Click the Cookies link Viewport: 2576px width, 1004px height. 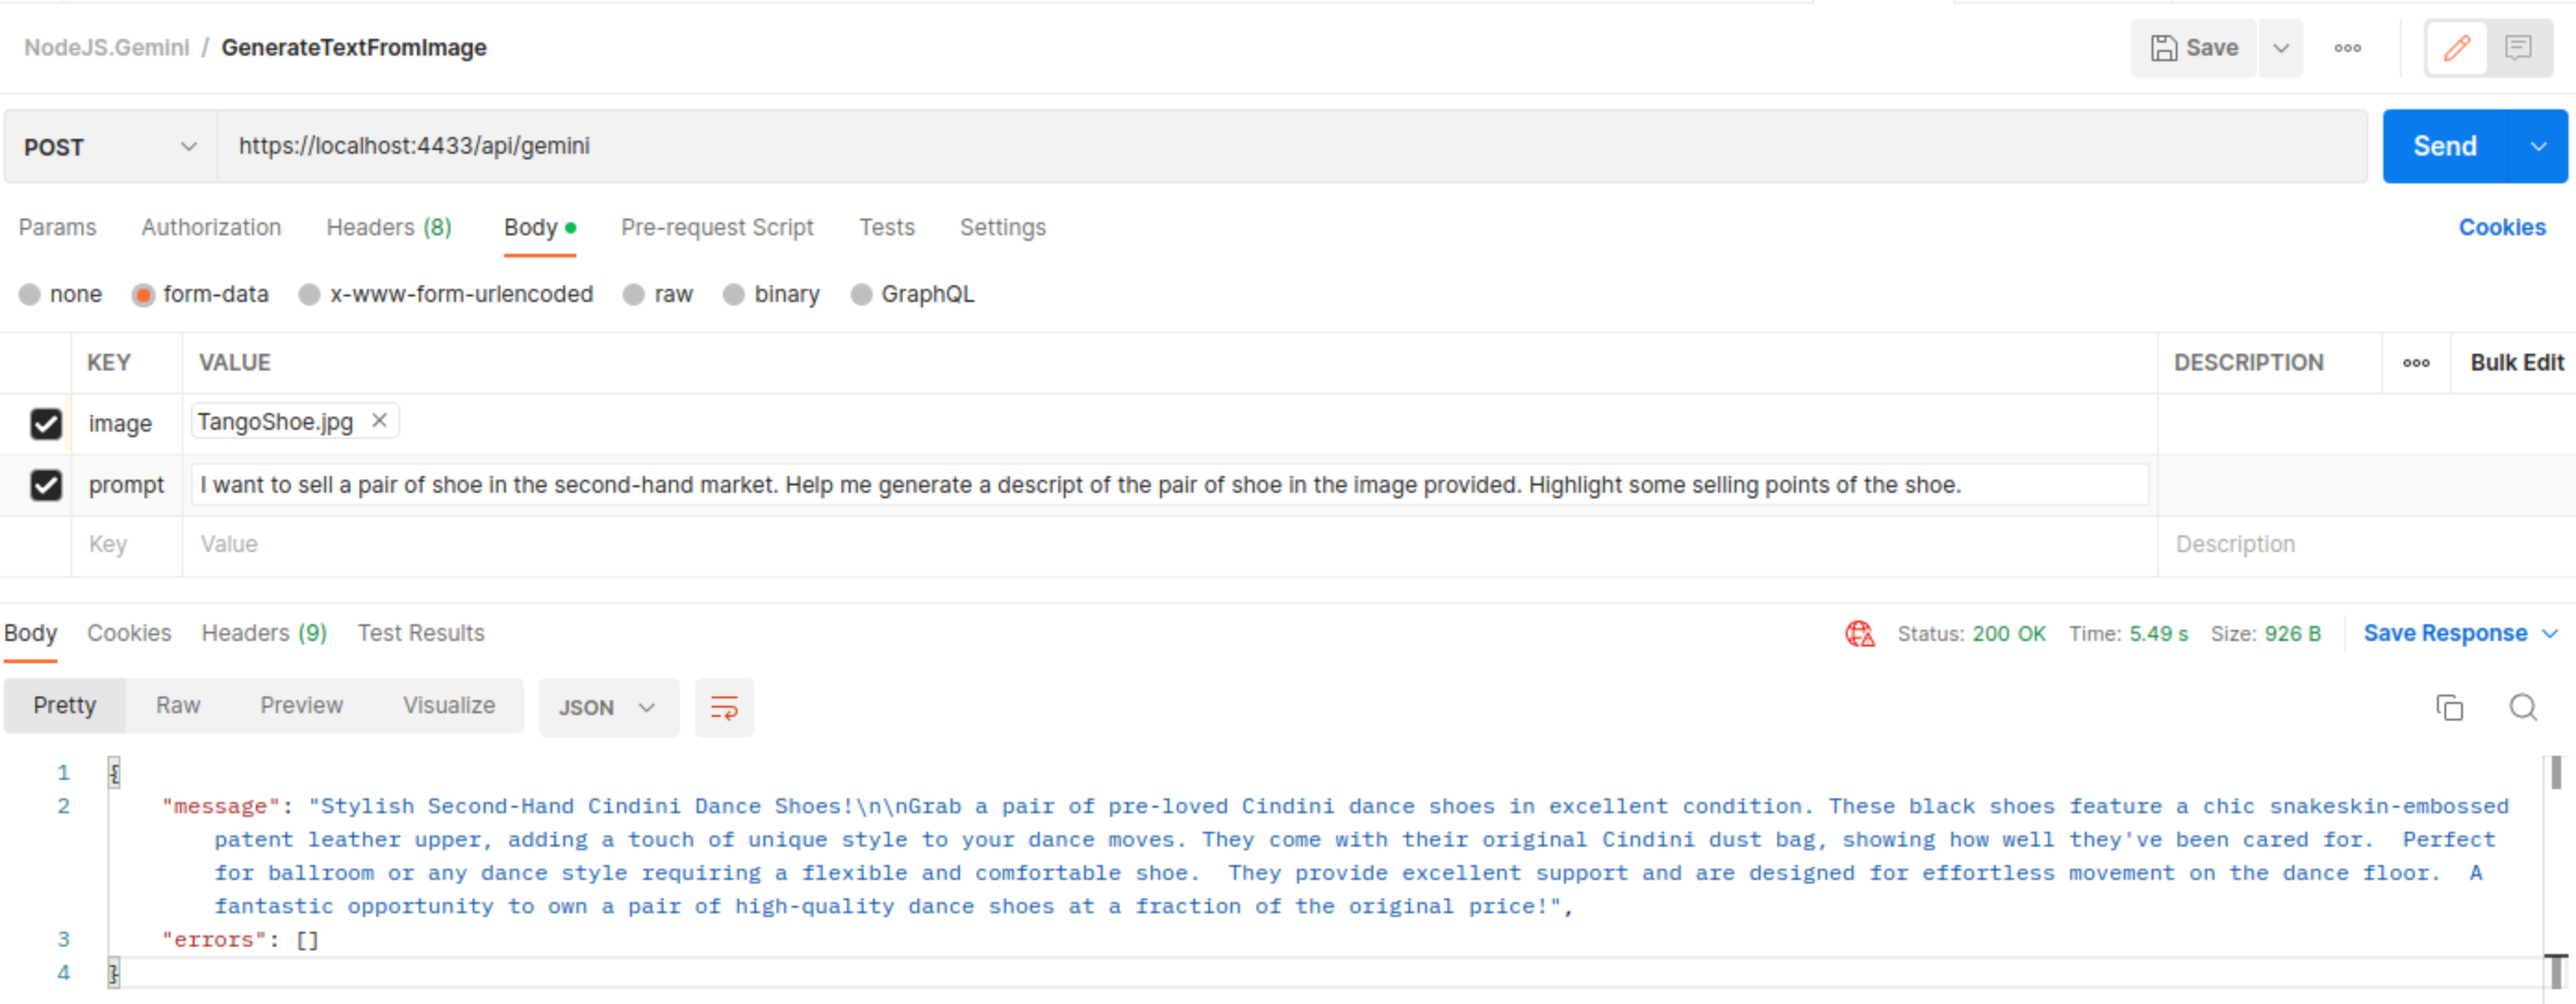tap(2501, 227)
